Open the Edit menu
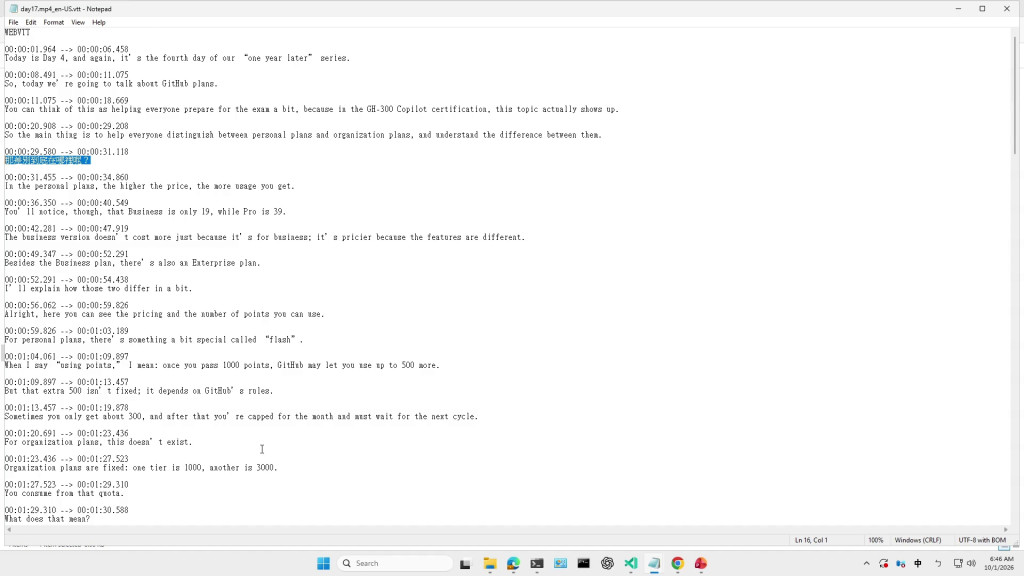Screen dimensions: 1024x576 pyautogui.click(x=31, y=22)
